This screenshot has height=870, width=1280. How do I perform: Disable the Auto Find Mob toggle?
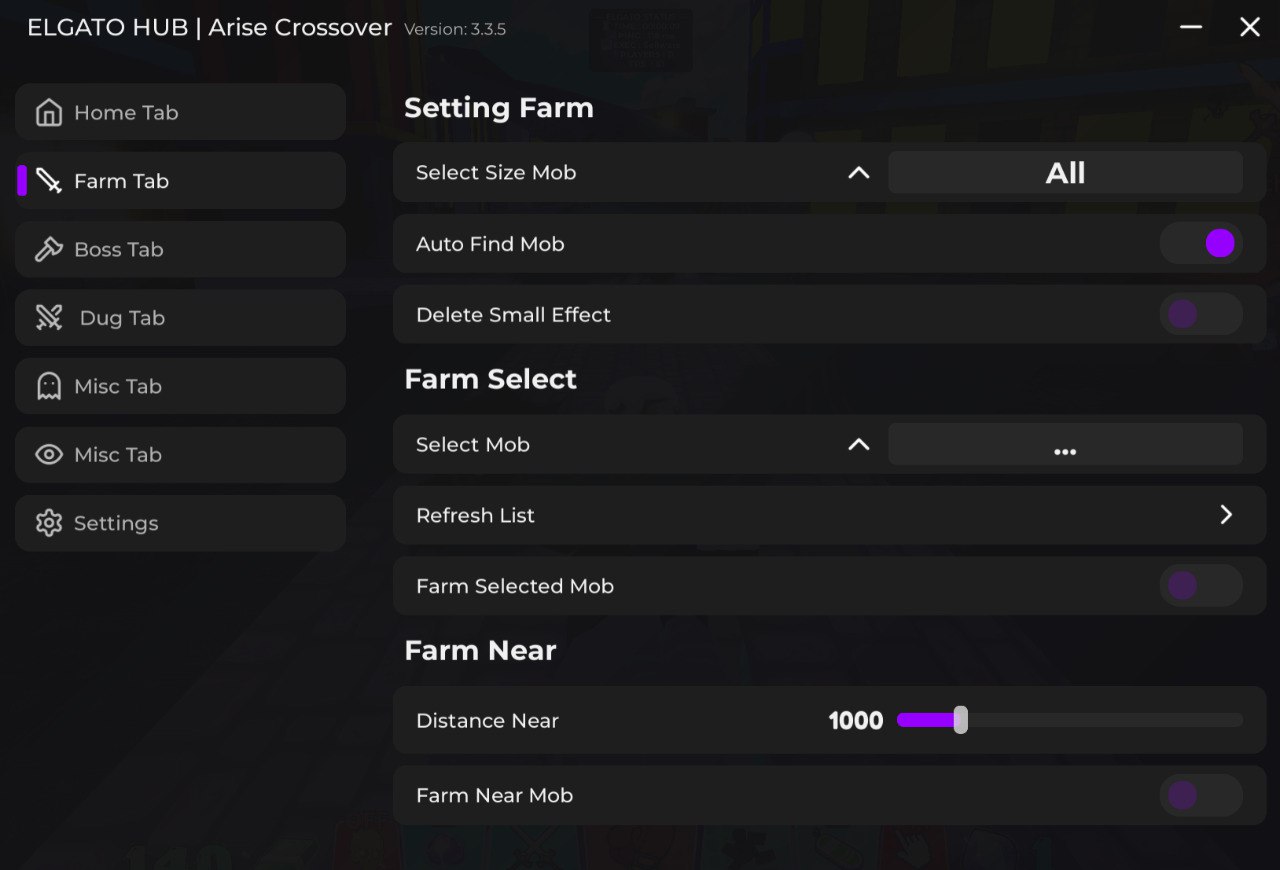pos(1201,243)
